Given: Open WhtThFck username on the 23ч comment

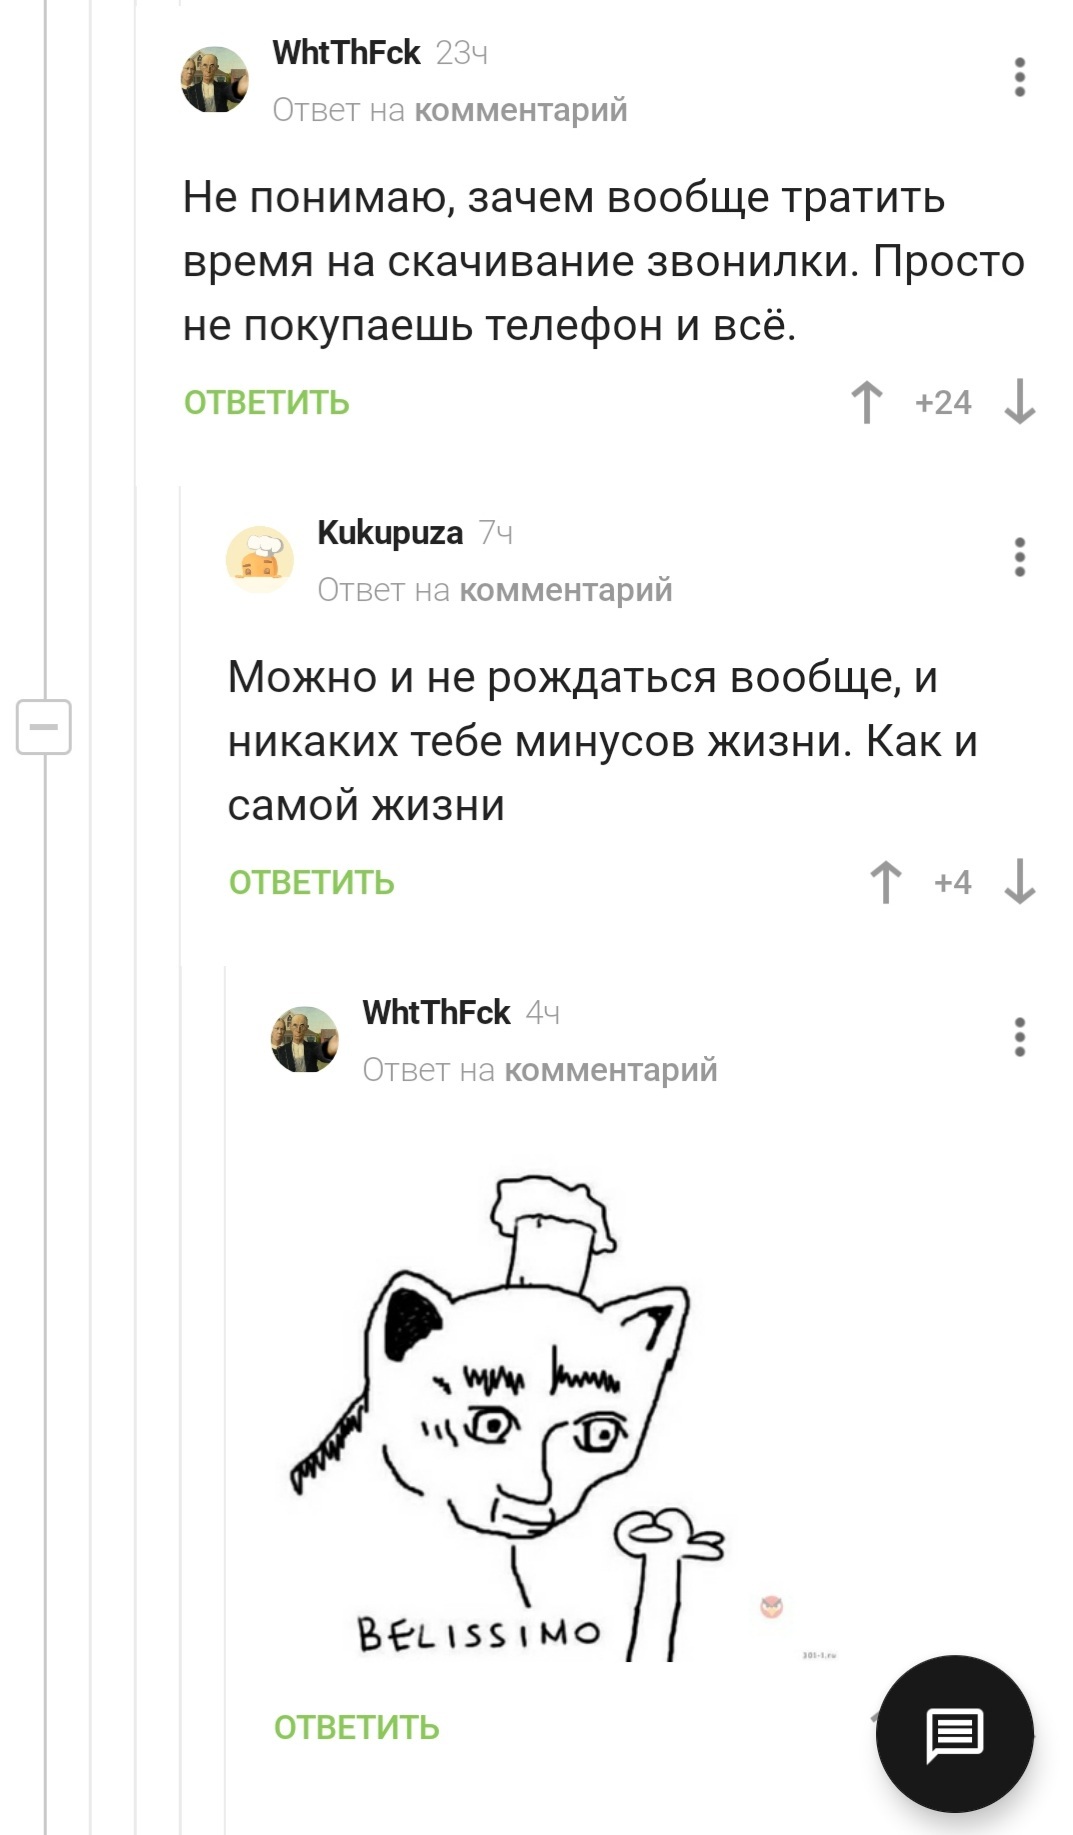Looking at the screenshot, I should [346, 52].
